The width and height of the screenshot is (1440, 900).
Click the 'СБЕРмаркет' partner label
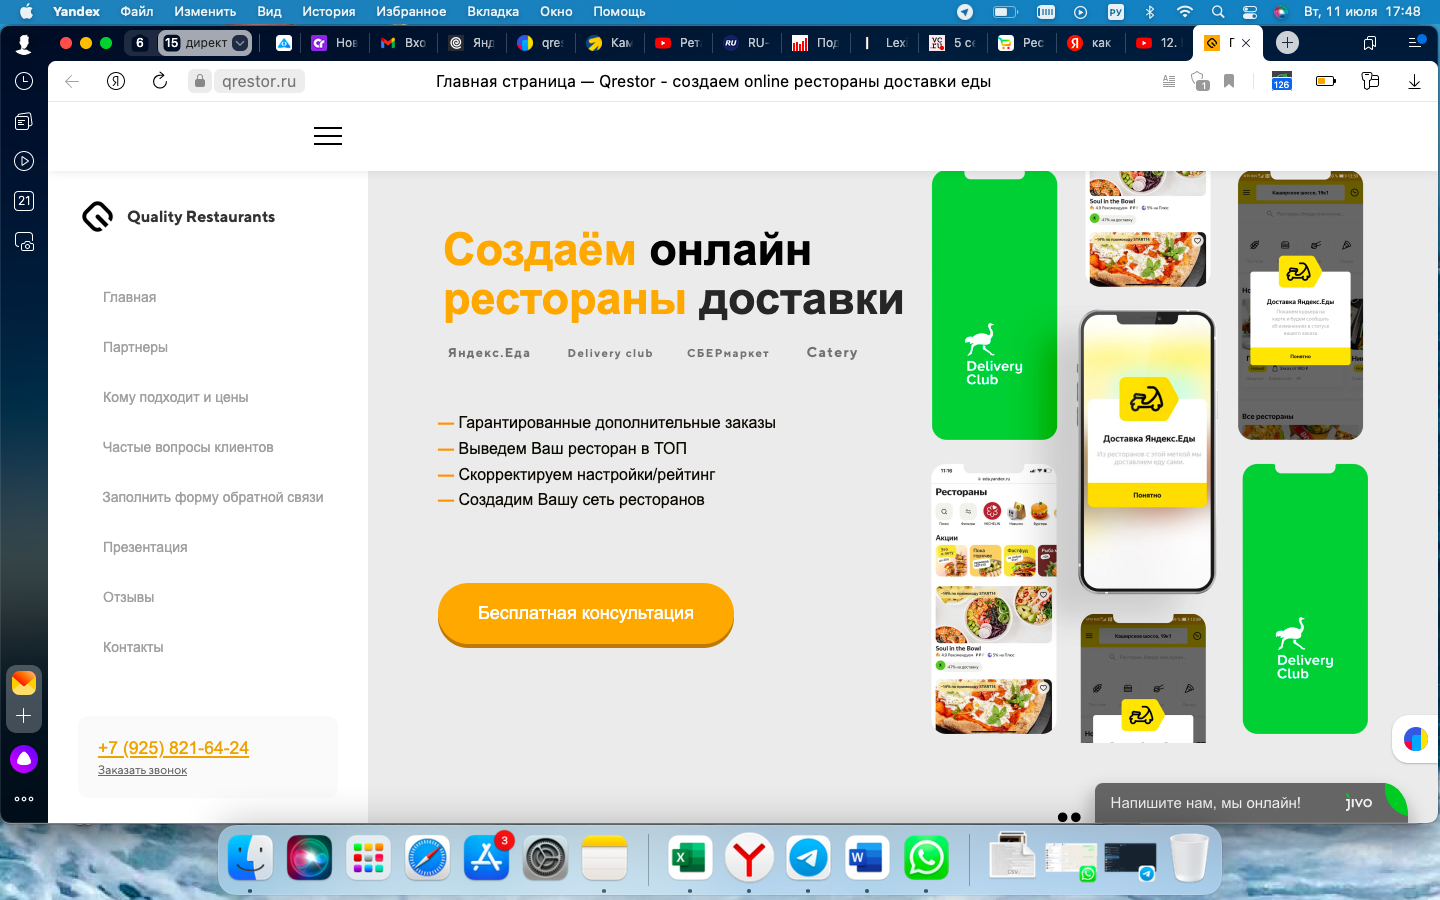pos(728,353)
